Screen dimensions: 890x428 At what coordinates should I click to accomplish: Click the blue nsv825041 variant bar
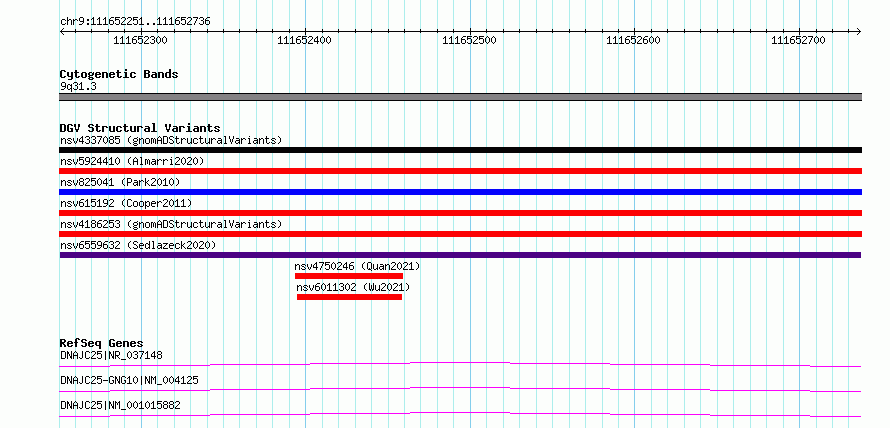click(460, 192)
